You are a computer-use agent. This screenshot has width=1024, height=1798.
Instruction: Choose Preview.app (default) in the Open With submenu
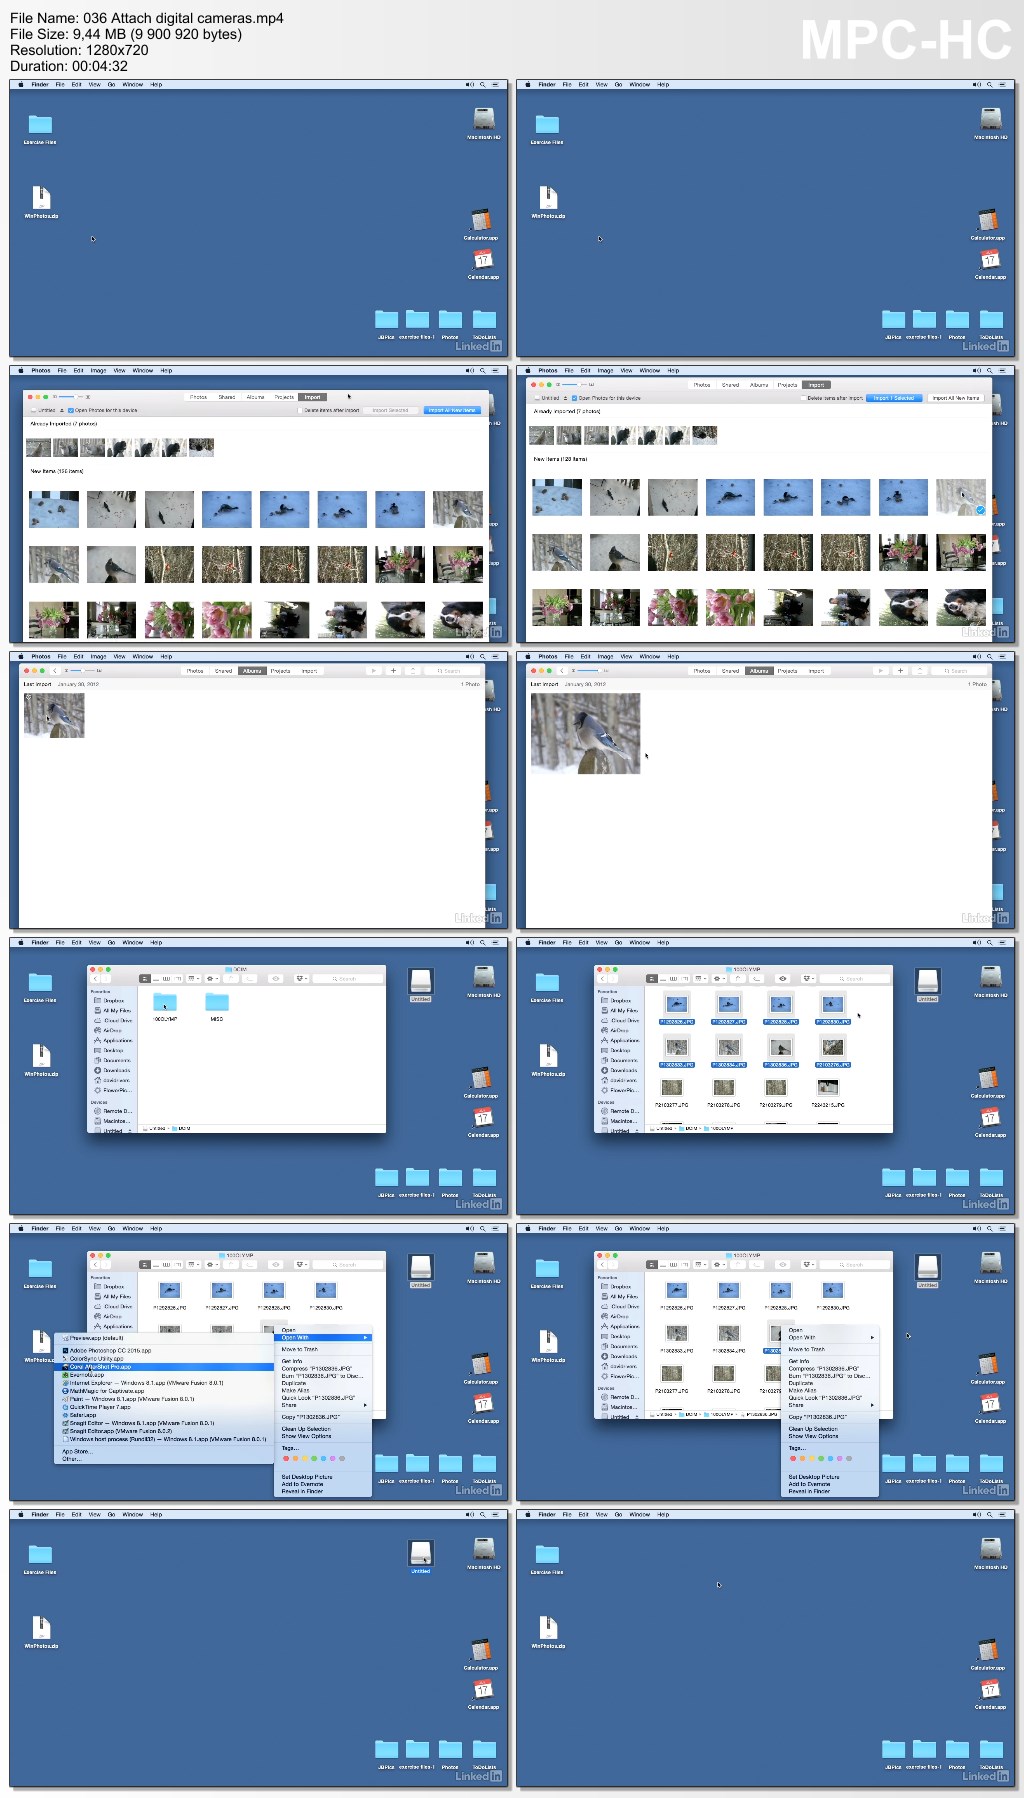[94, 1338]
